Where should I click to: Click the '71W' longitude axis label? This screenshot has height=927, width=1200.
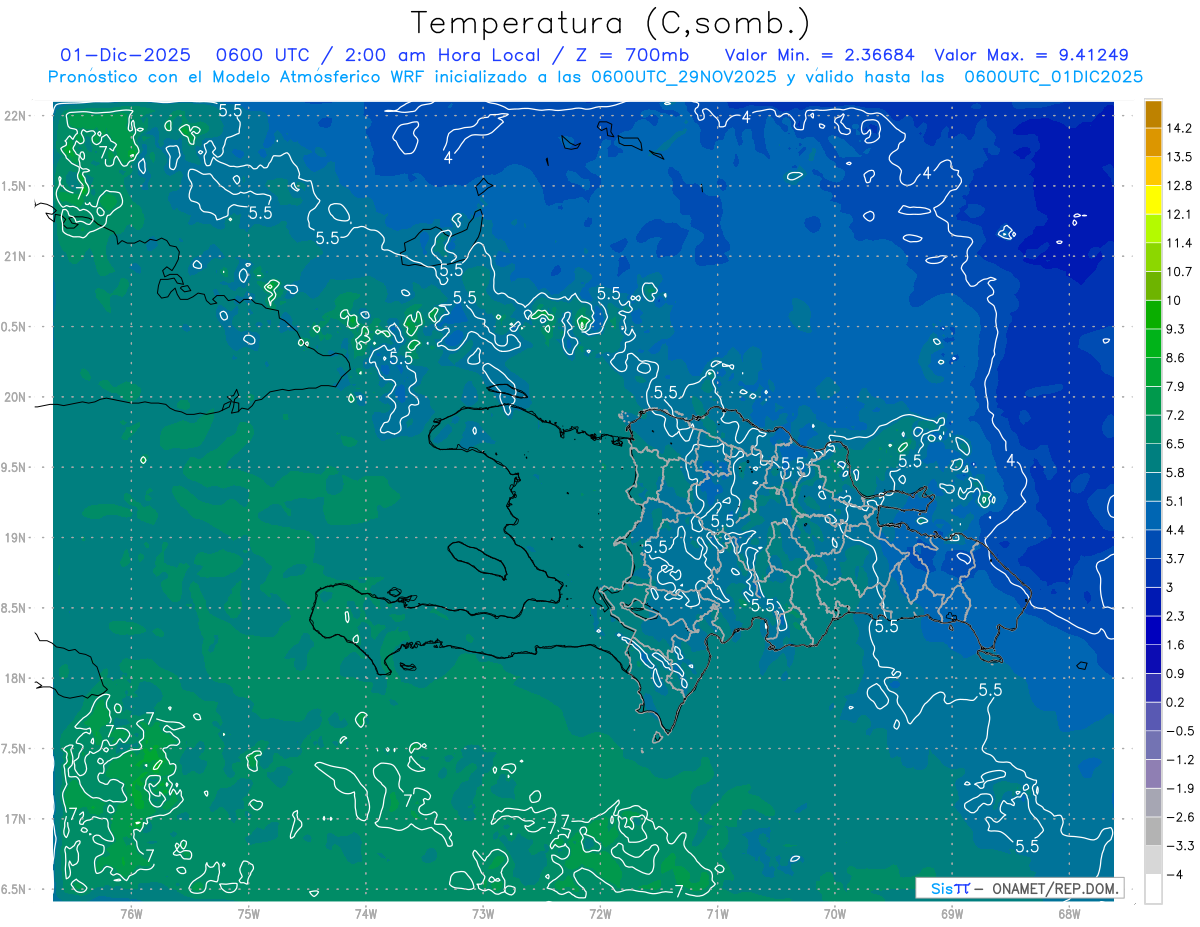coord(717,914)
